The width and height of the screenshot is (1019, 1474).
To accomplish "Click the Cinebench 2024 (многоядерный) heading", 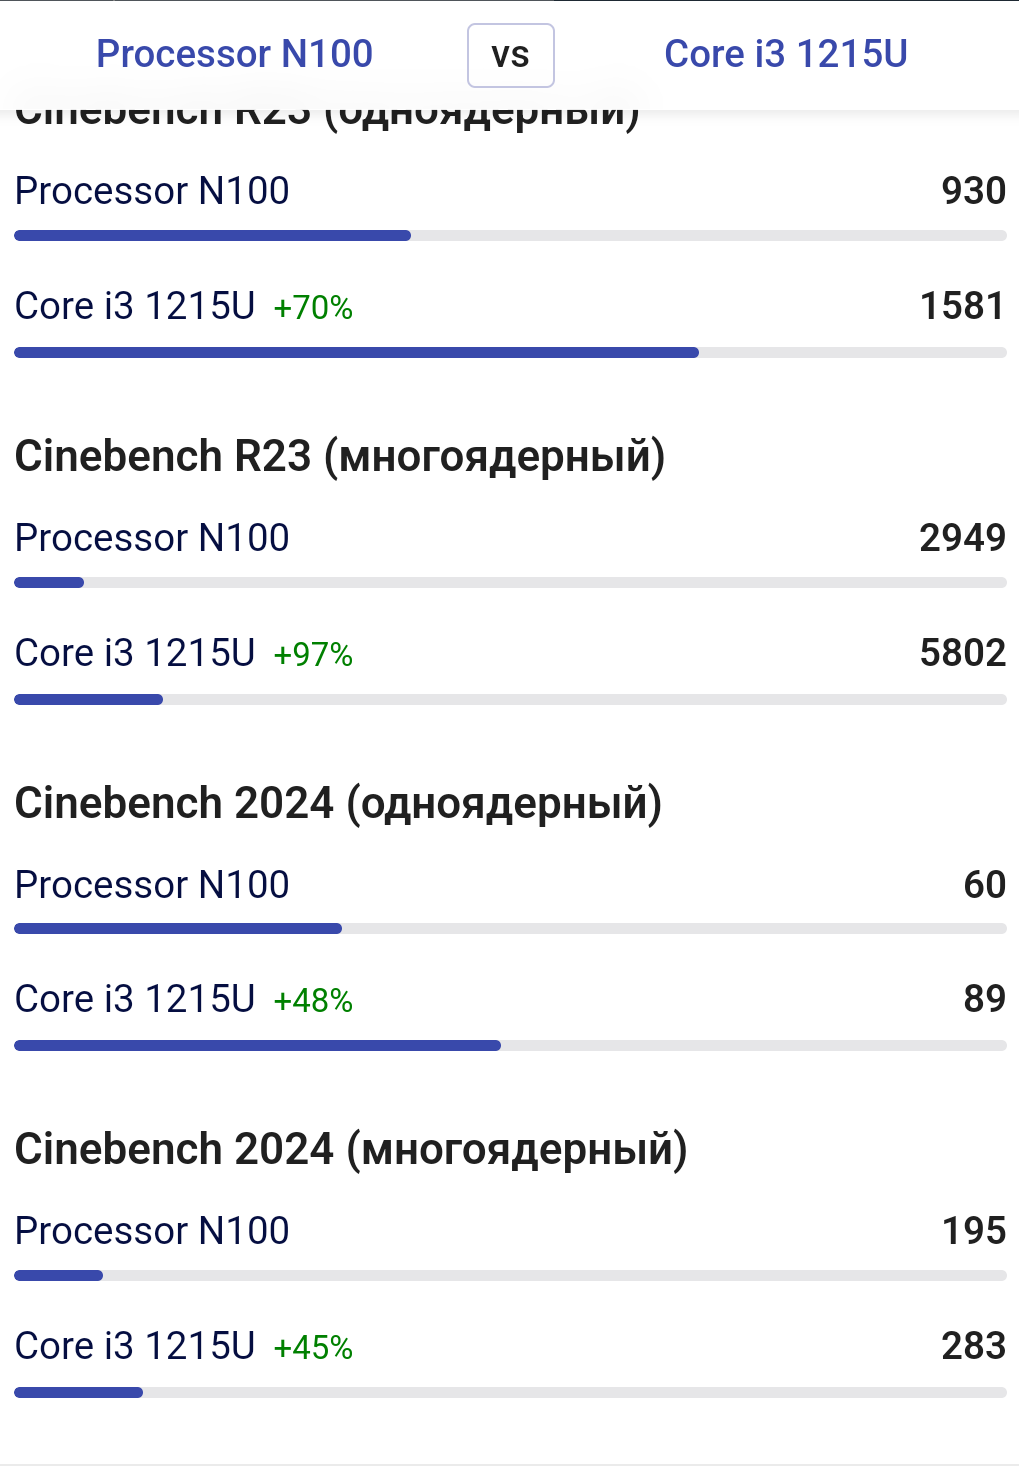I will coord(351,1150).
